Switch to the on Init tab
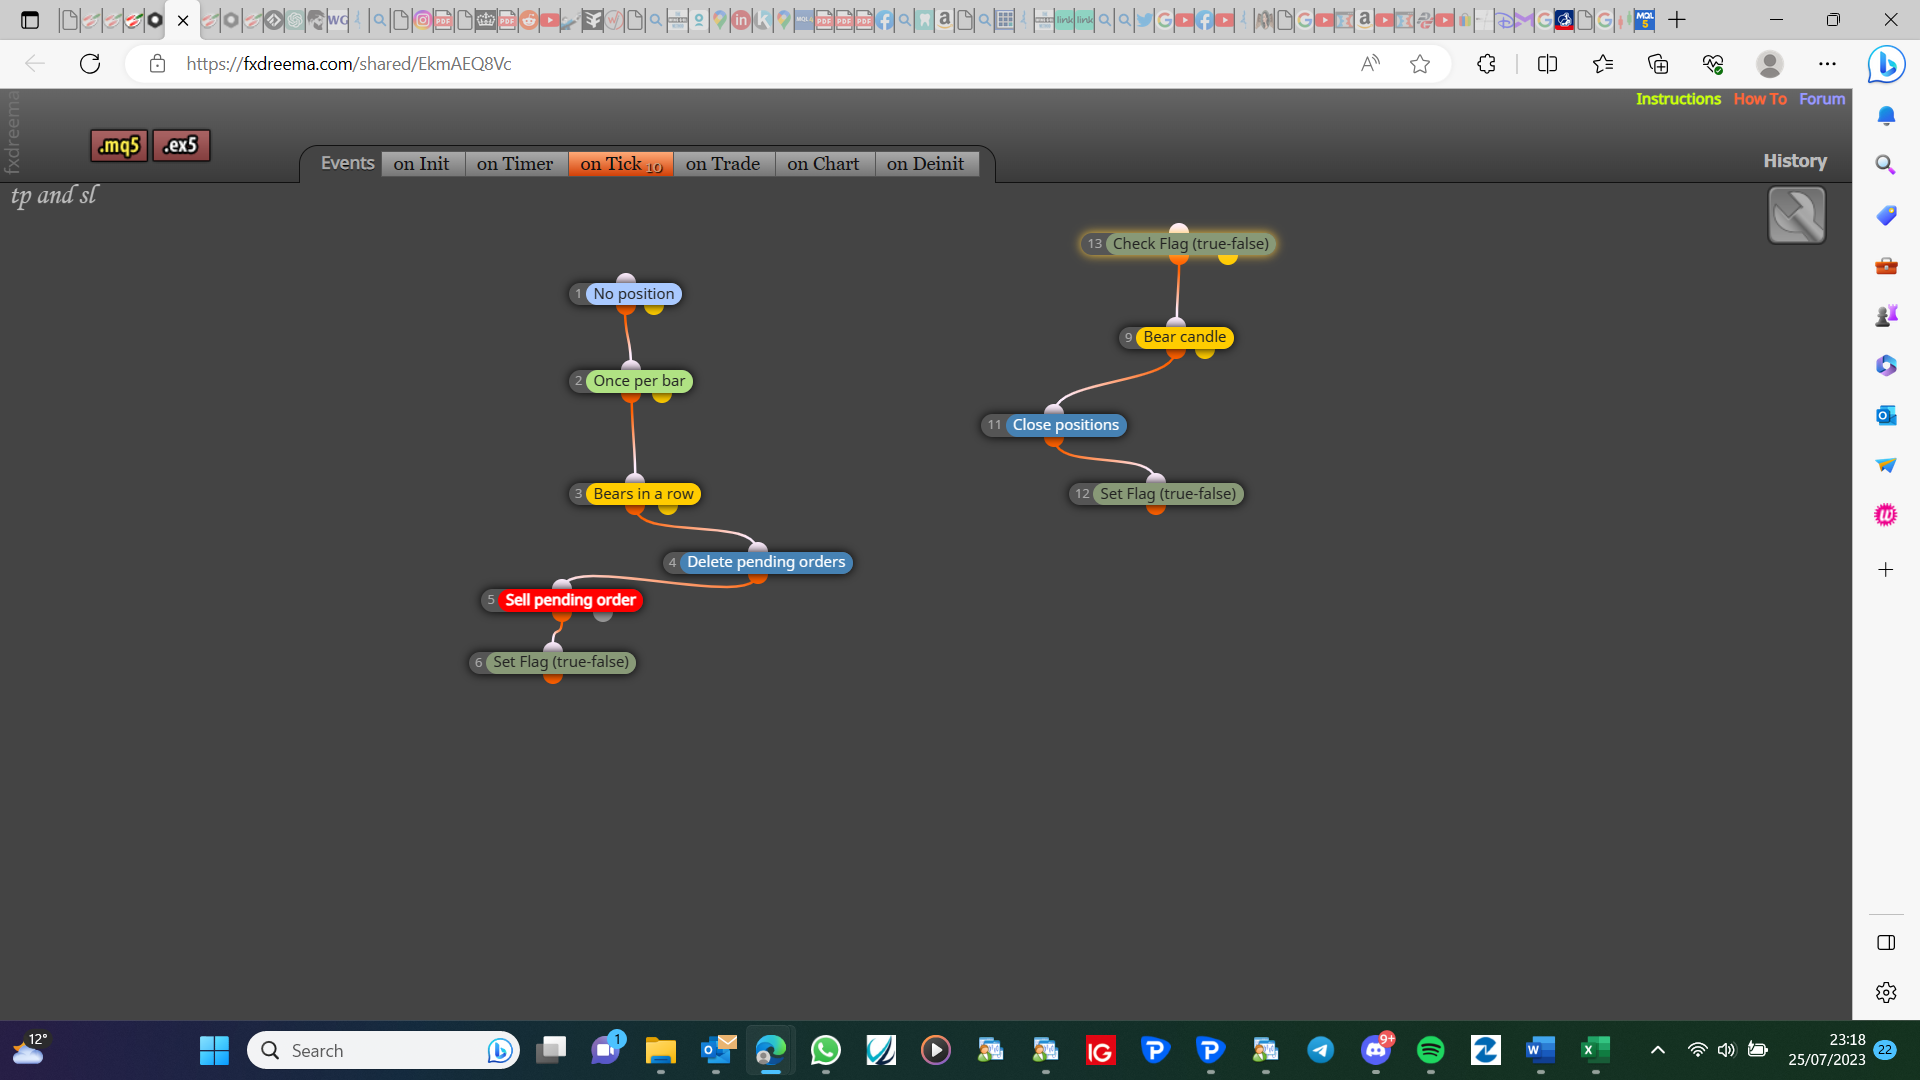 [x=422, y=164]
